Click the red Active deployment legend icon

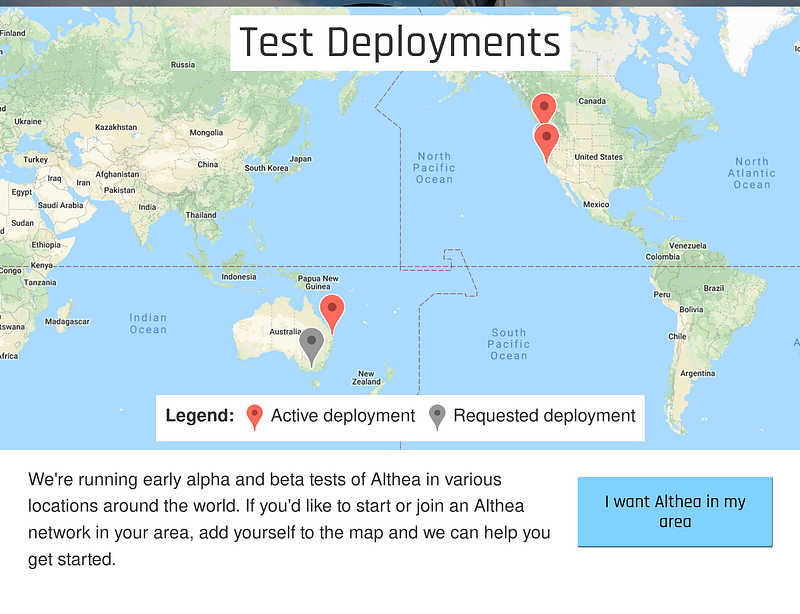(x=255, y=418)
